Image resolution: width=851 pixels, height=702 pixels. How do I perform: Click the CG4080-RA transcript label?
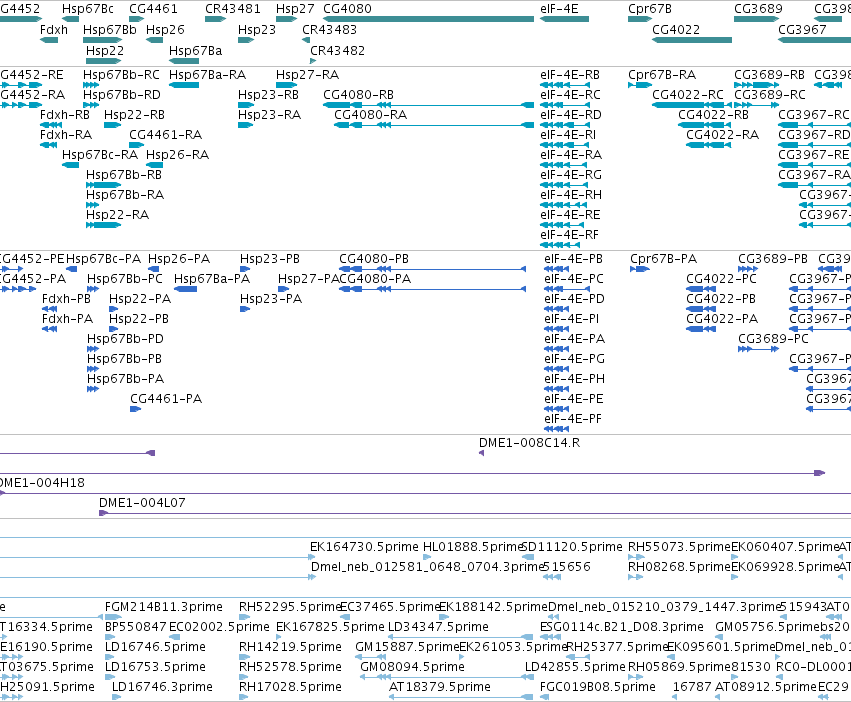[371, 115]
